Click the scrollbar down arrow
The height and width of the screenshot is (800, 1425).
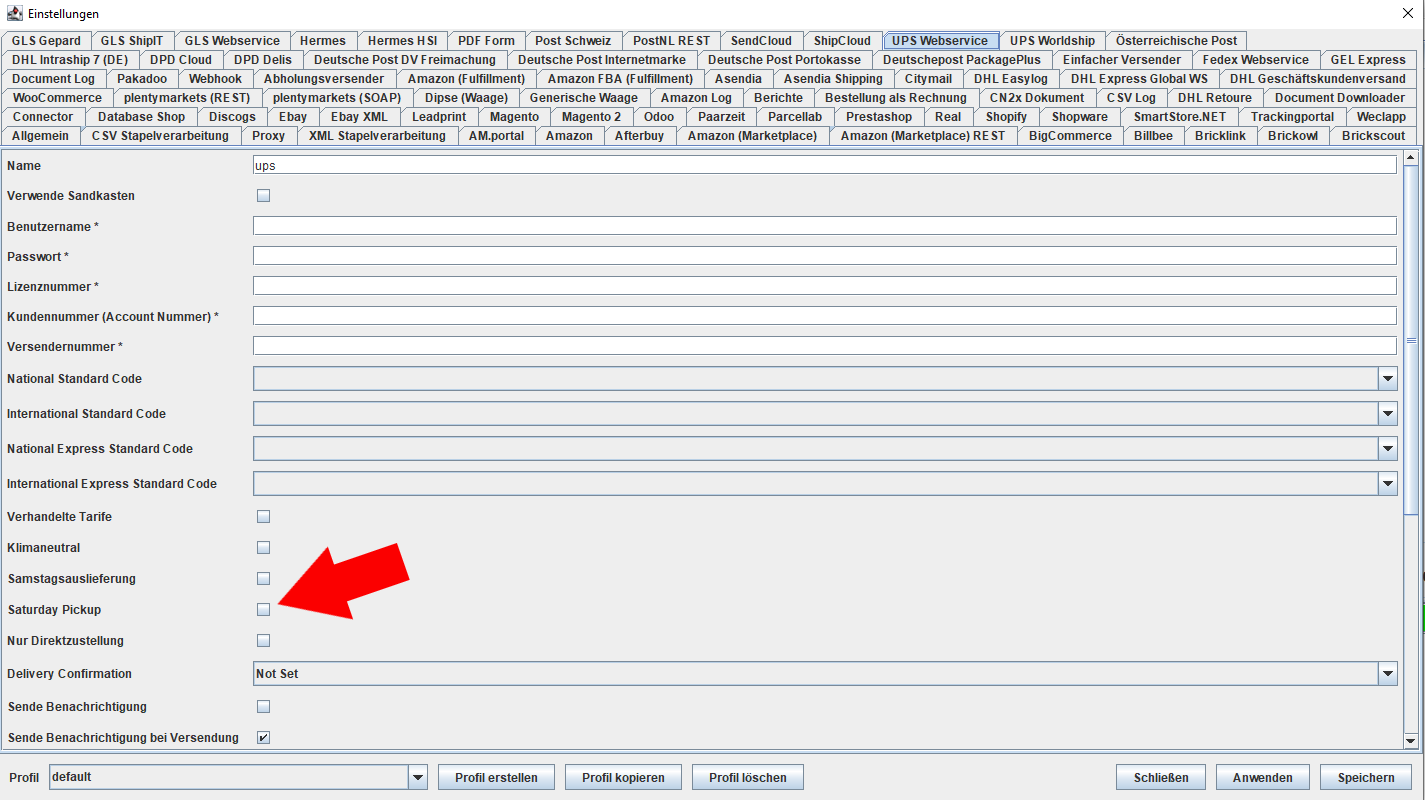click(x=1411, y=741)
